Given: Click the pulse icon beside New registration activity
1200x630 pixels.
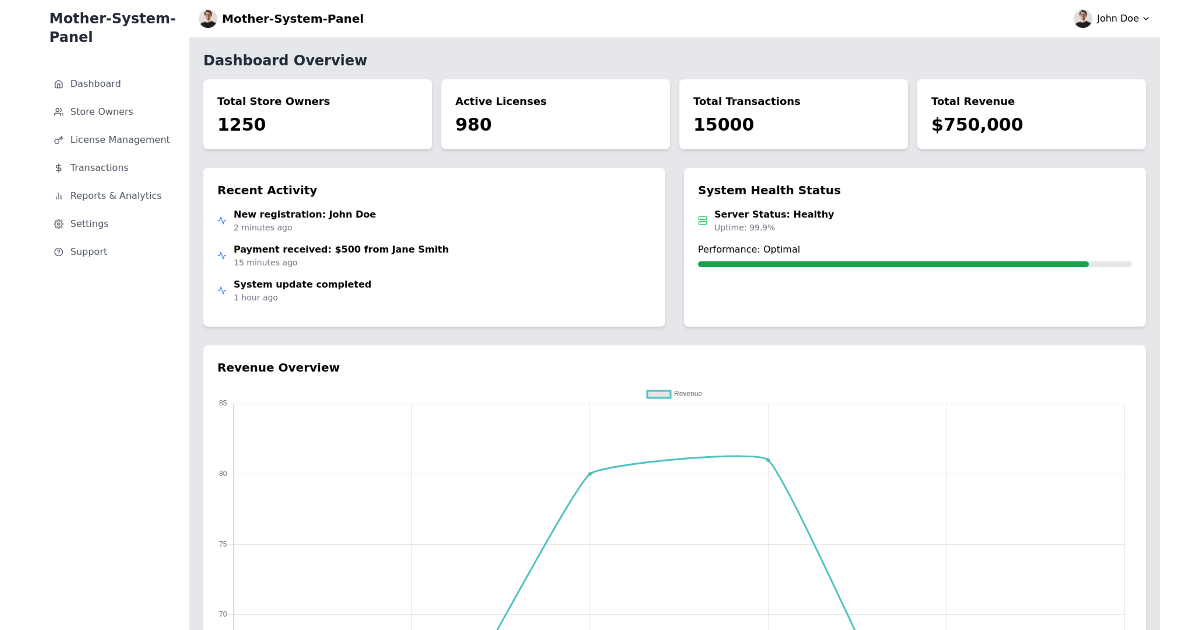Looking at the screenshot, I should [x=221, y=219].
